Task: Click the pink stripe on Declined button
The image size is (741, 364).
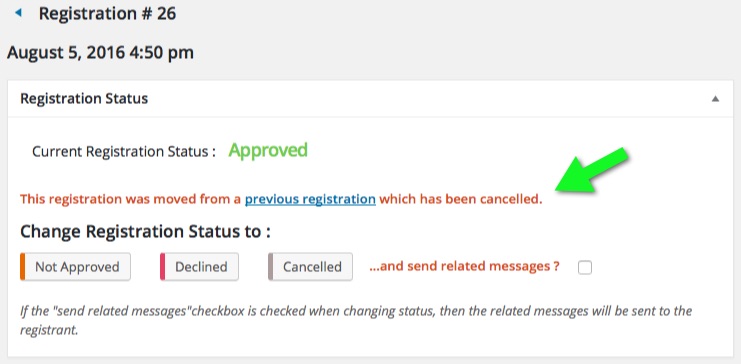Action: (163, 267)
